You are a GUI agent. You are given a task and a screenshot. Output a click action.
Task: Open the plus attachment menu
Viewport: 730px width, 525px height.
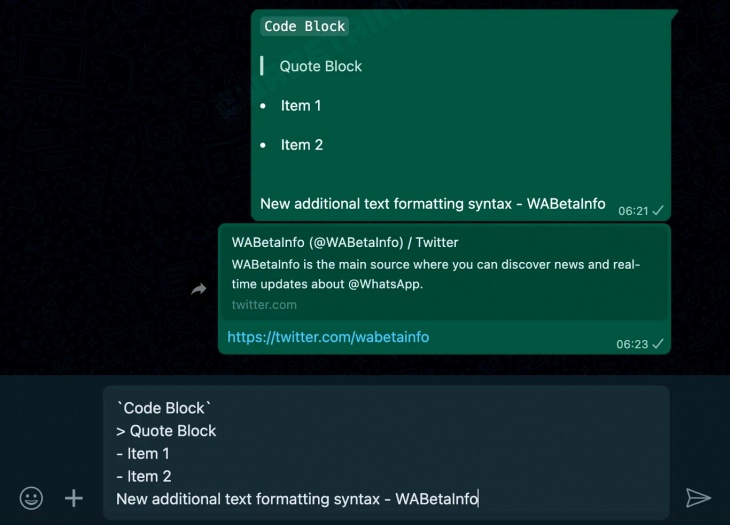(74, 498)
